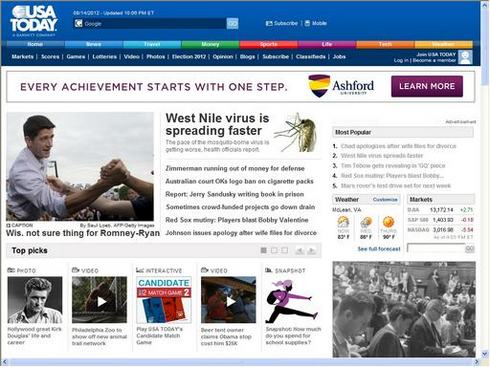This screenshot has width=490, height=367.
Task: Open Jerry Sandusky writing book story
Action: [x=235, y=194]
